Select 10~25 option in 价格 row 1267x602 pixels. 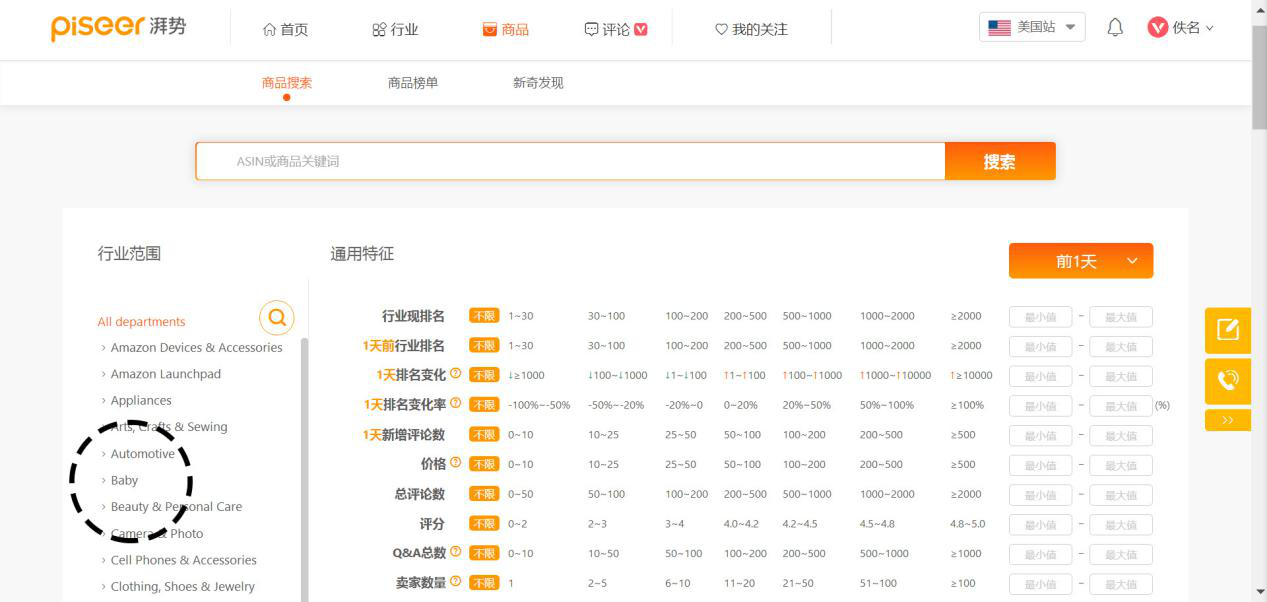[603, 464]
